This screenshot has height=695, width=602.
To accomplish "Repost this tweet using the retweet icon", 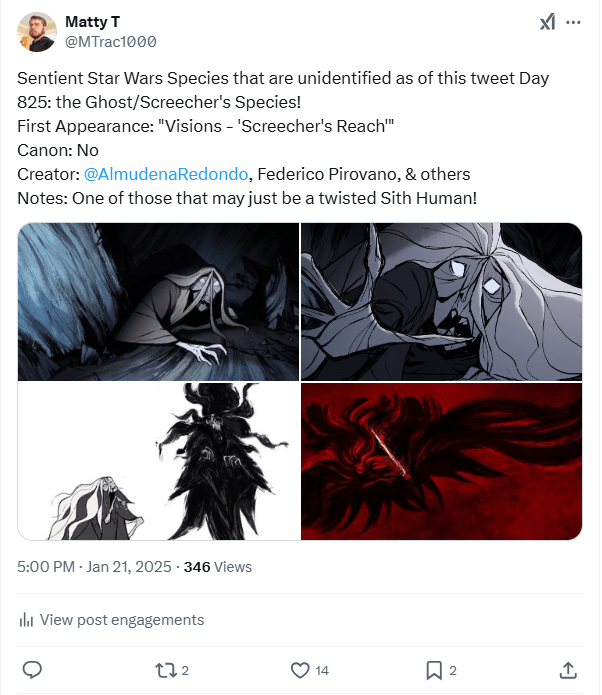I will click(x=165, y=669).
